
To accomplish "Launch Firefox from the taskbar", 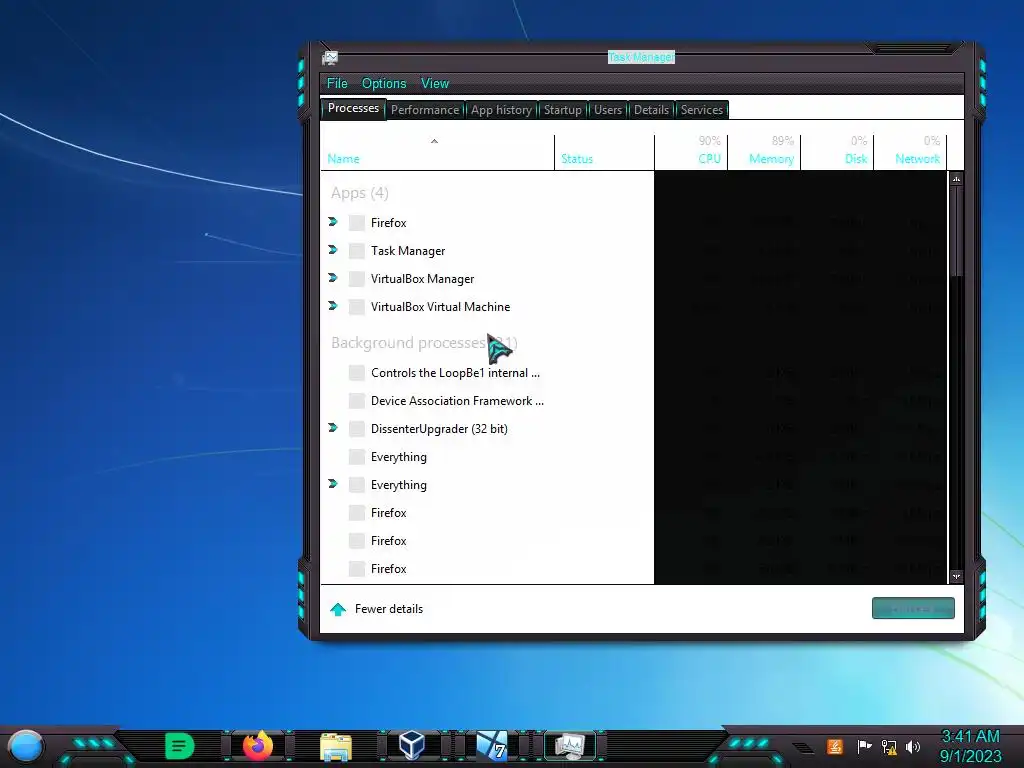I will coord(257,746).
